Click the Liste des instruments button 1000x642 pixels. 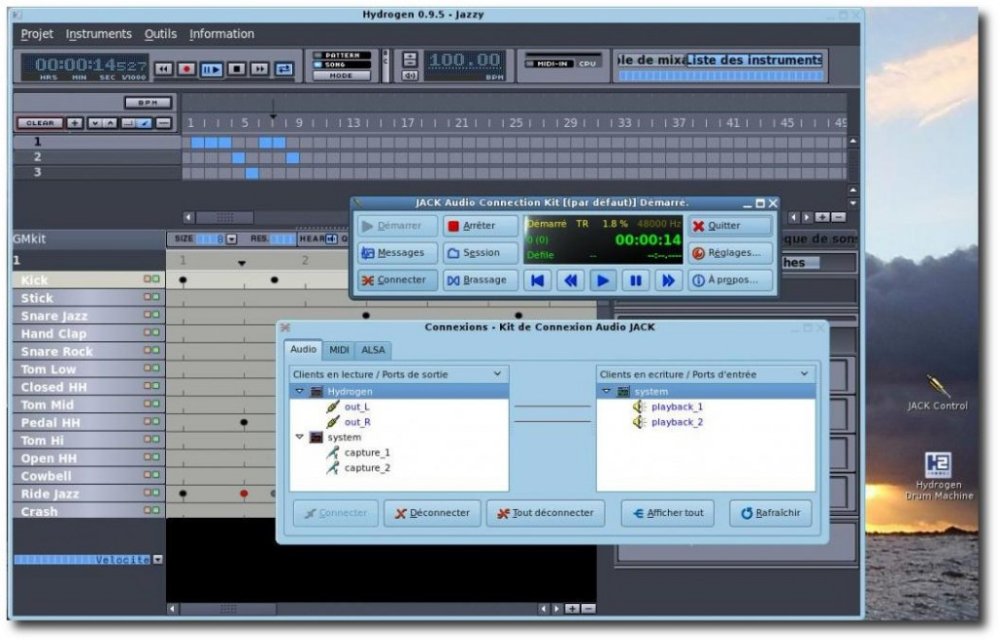click(x=754, y=60)
